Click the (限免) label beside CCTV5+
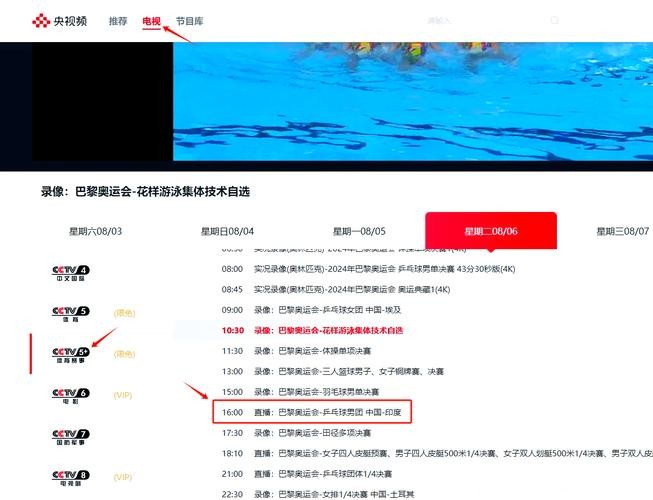 (125, 354)
